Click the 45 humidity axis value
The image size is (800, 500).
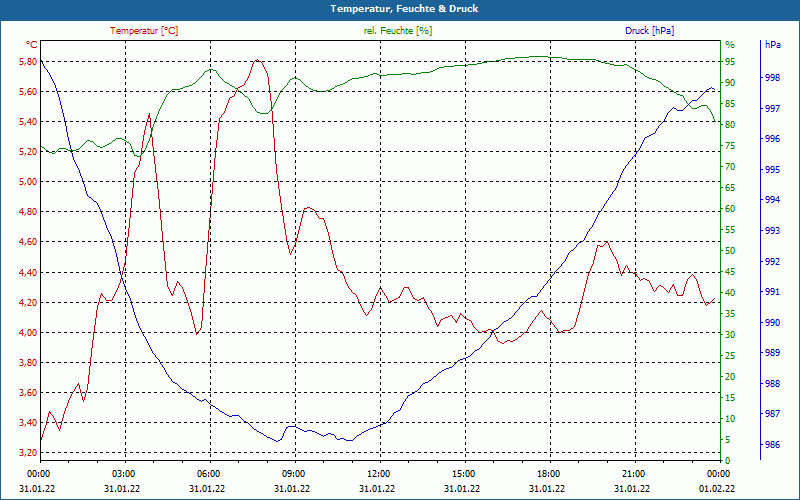[730, 272]
